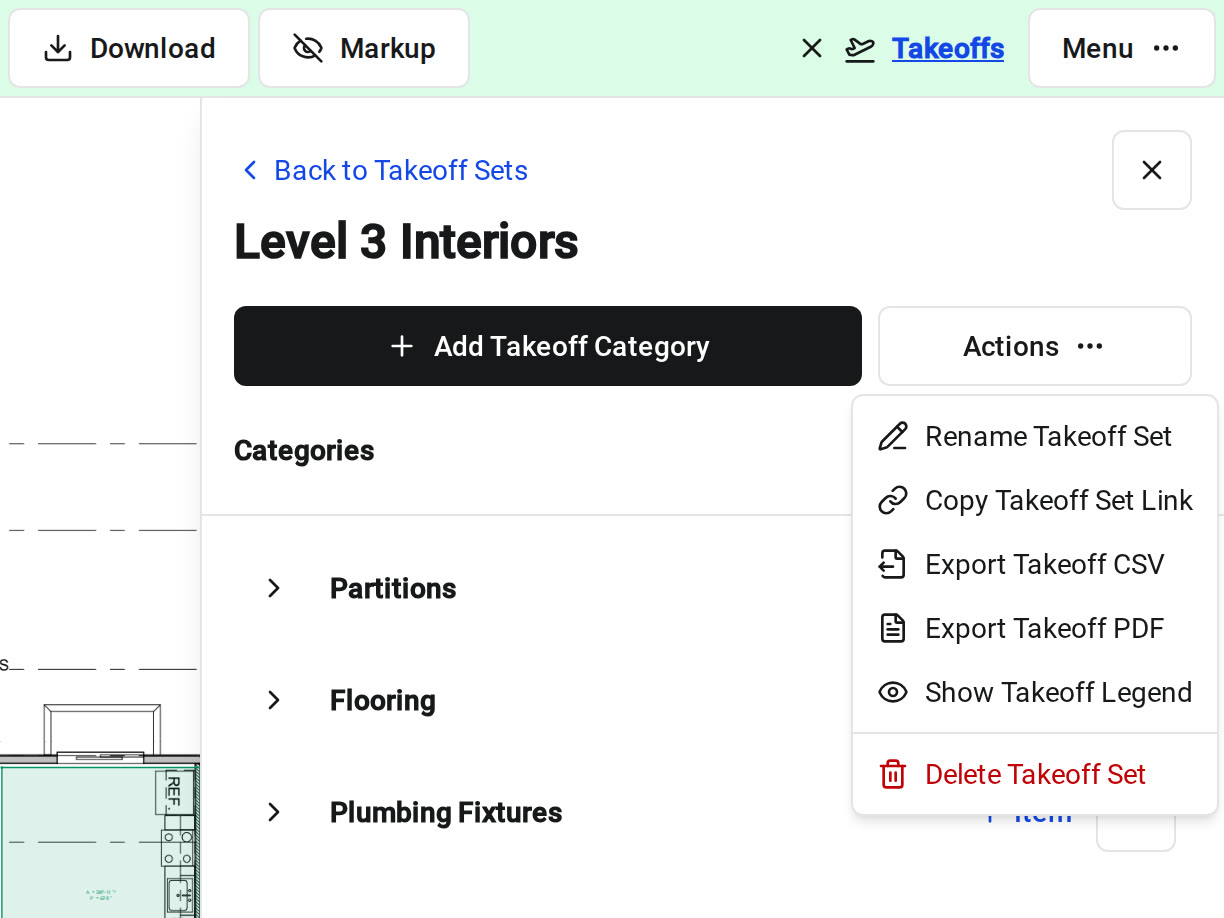
Task: Expand the Flooring category chevron
Action: (274, 700)
